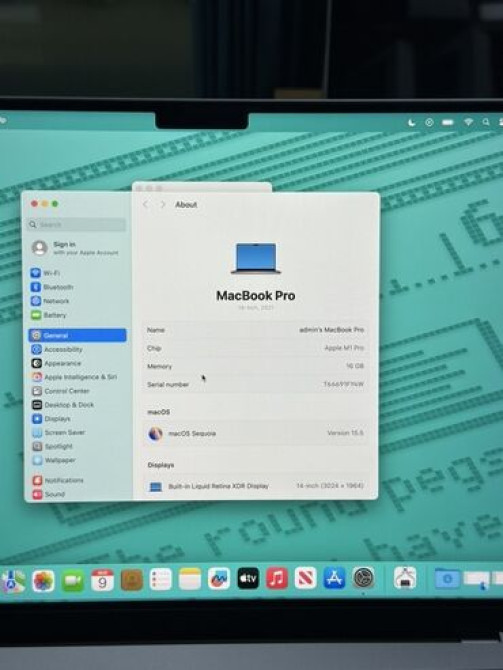Sign in with your Apple Account
This screenshot has width=503, height=670.
coord(75,248)
